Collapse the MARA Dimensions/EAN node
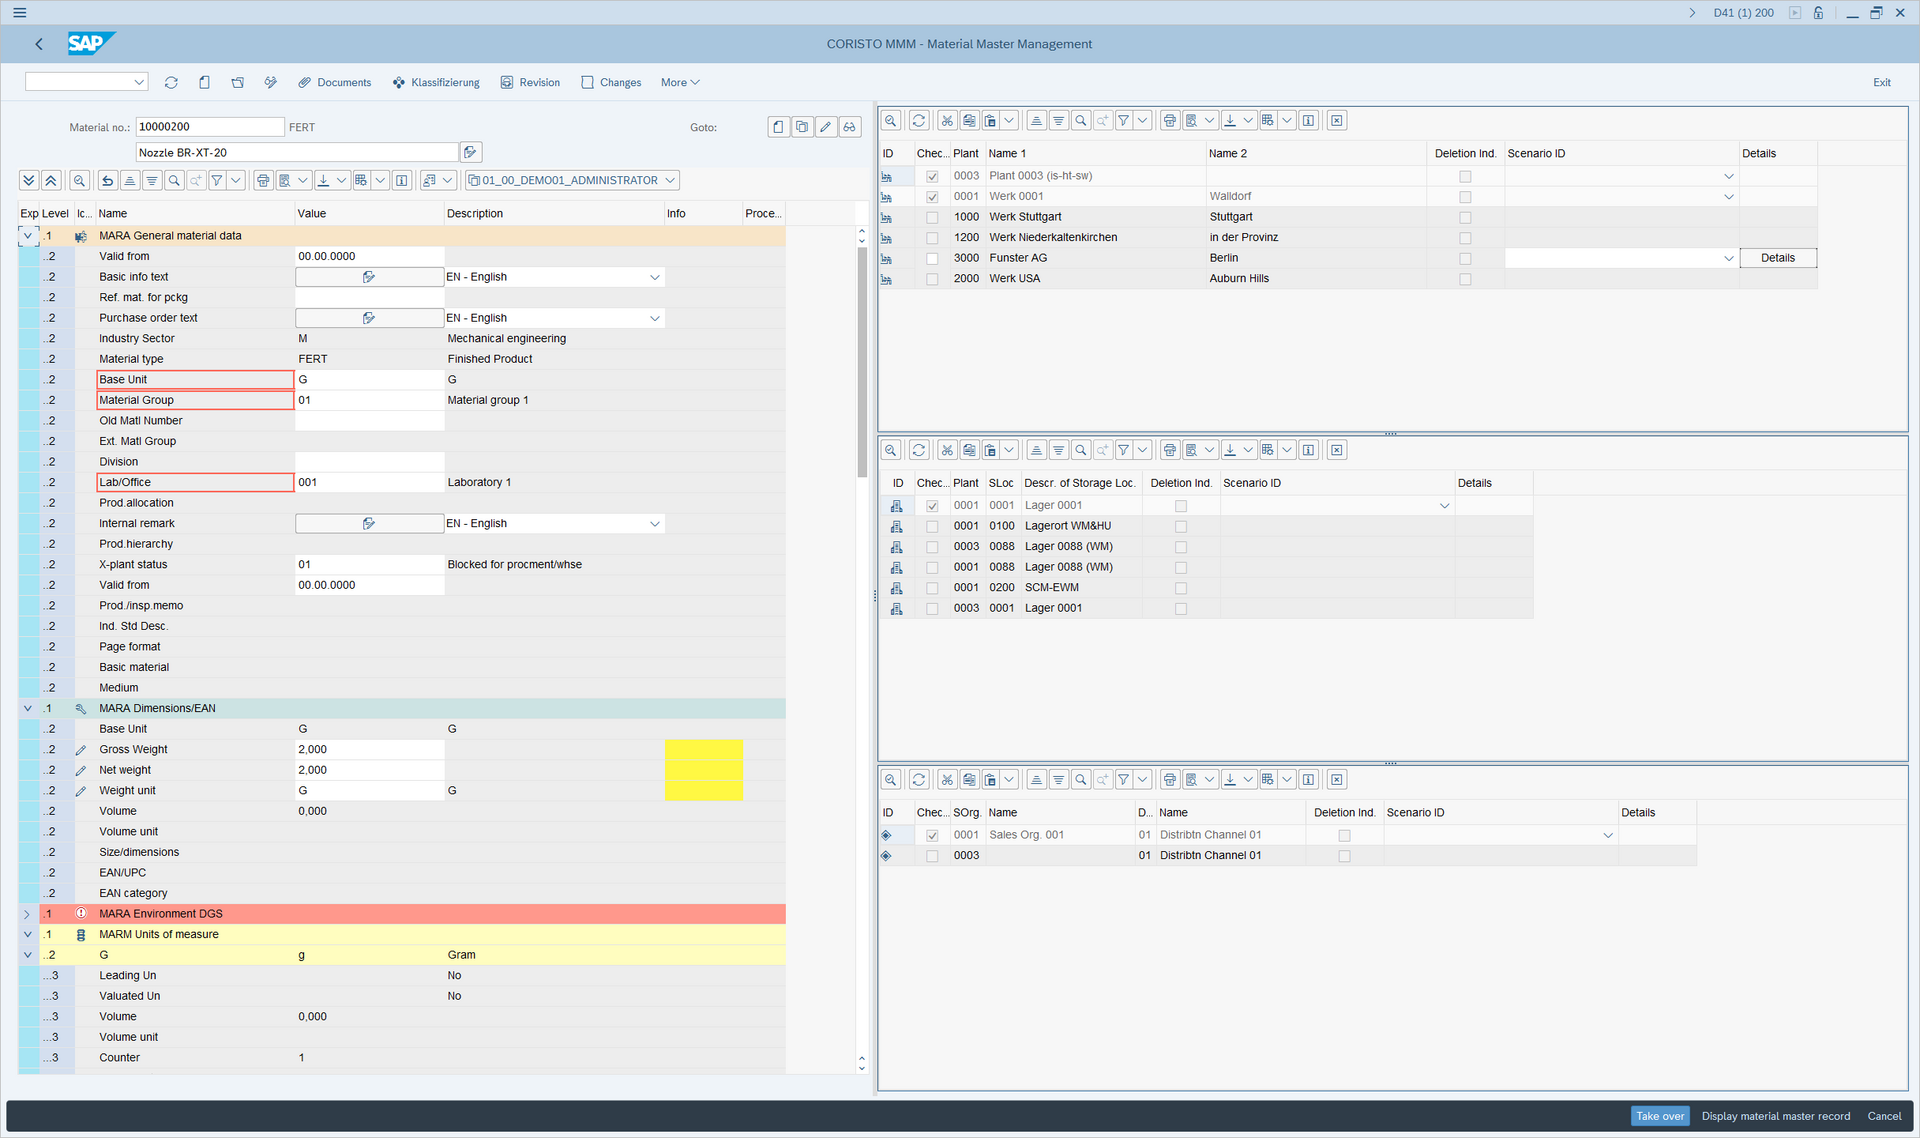The height and width of the screenshot is (1138, 1920). 28,708
